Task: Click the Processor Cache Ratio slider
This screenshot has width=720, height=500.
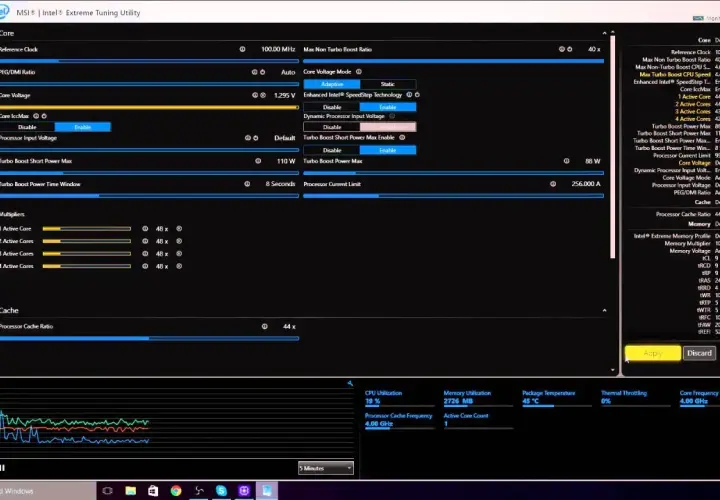Action: [x=149, y=338]
